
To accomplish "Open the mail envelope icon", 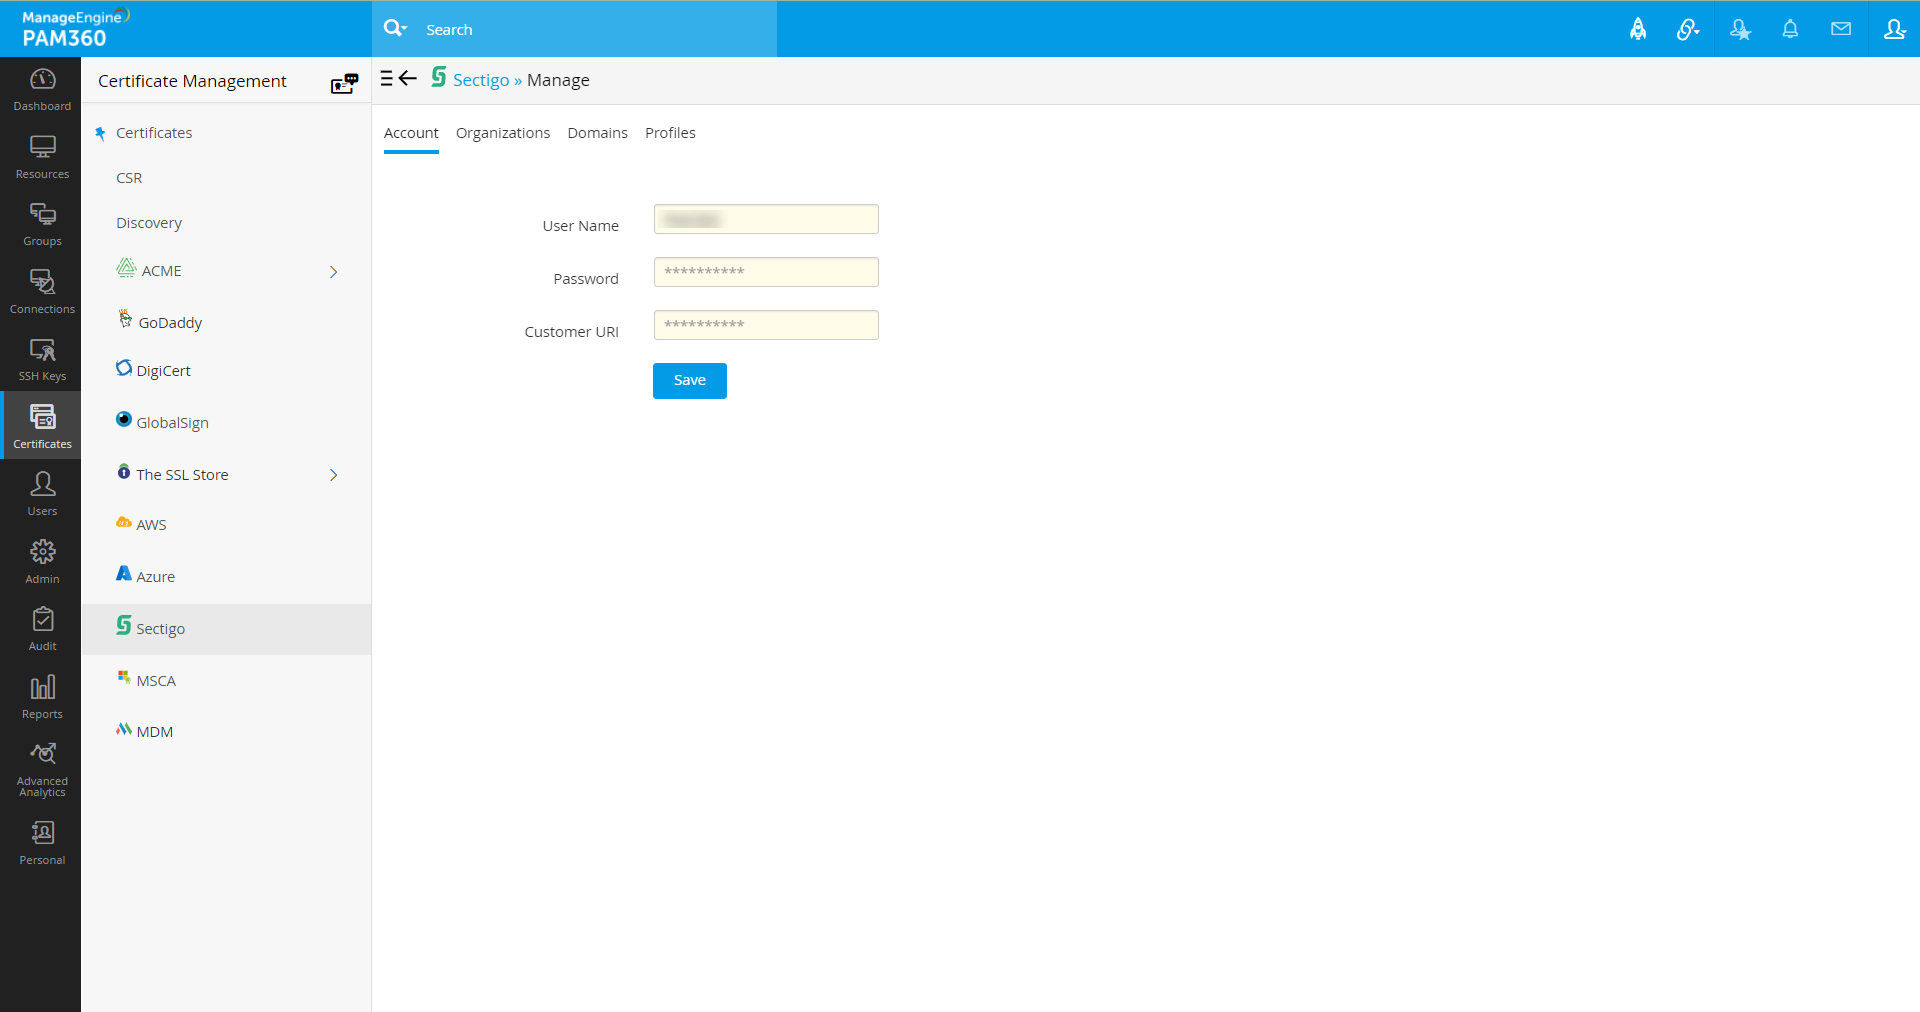I will click(1841, 29).
